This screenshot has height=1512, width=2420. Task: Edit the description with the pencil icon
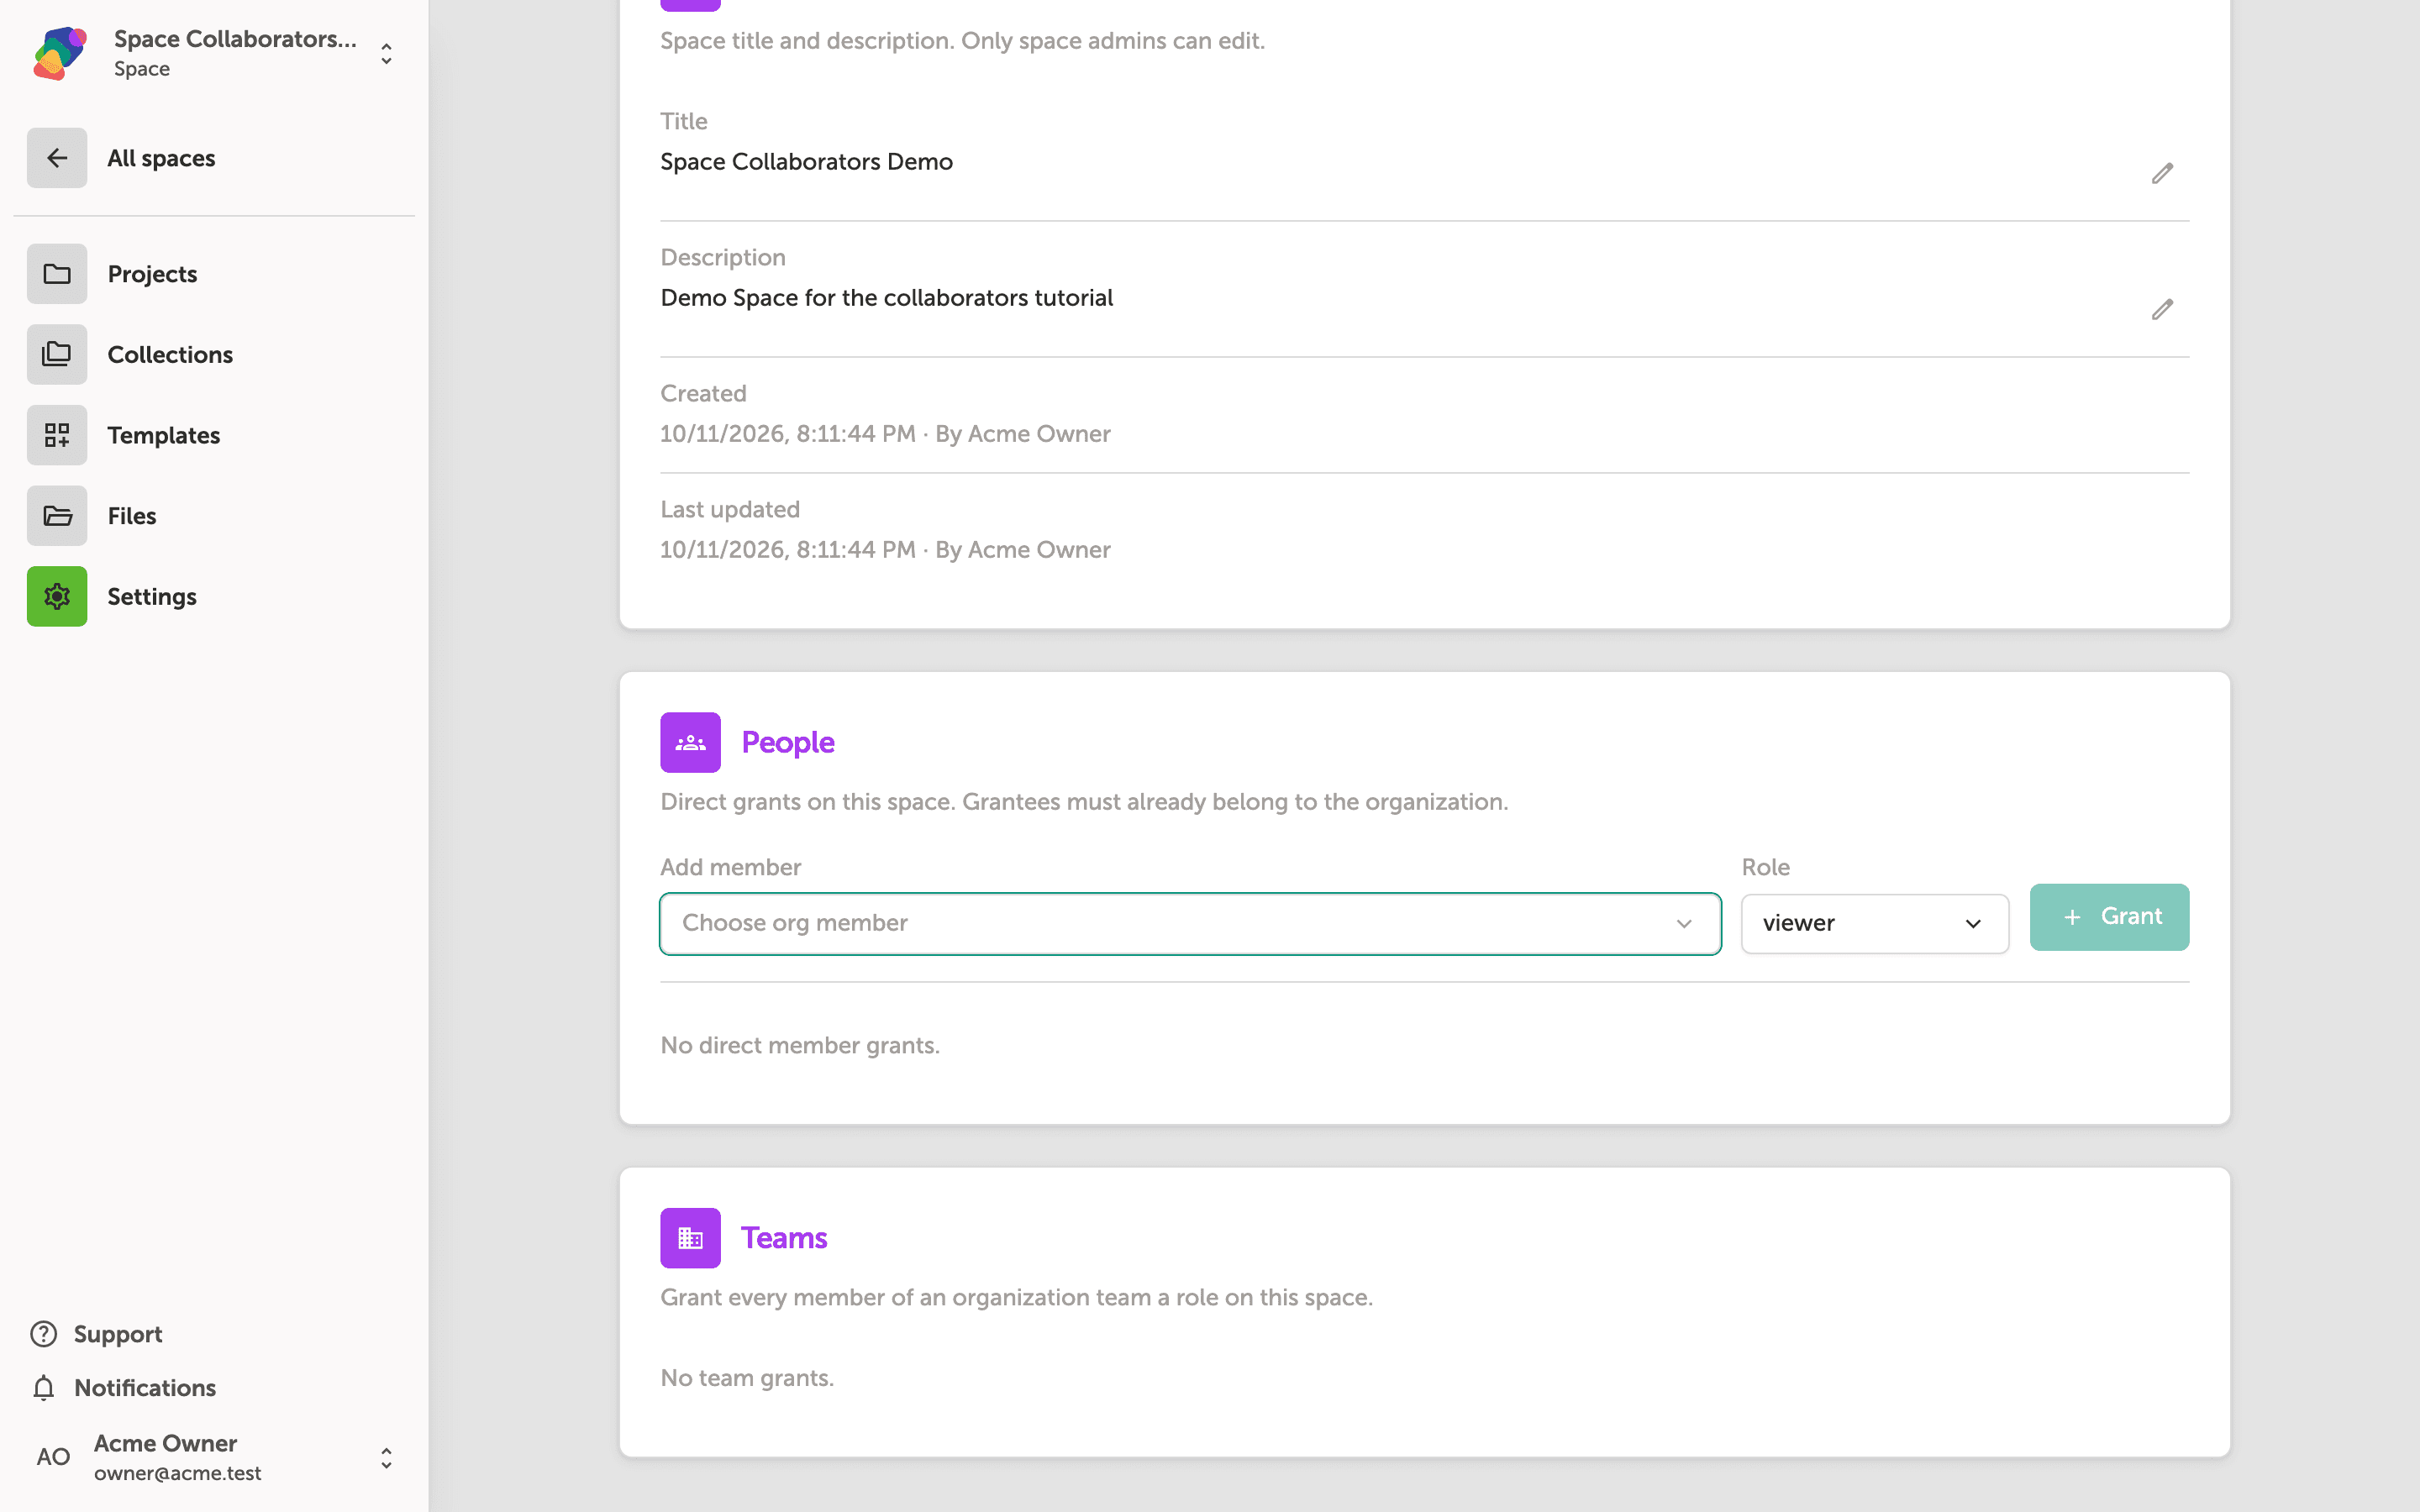[x=2162, y=309]
